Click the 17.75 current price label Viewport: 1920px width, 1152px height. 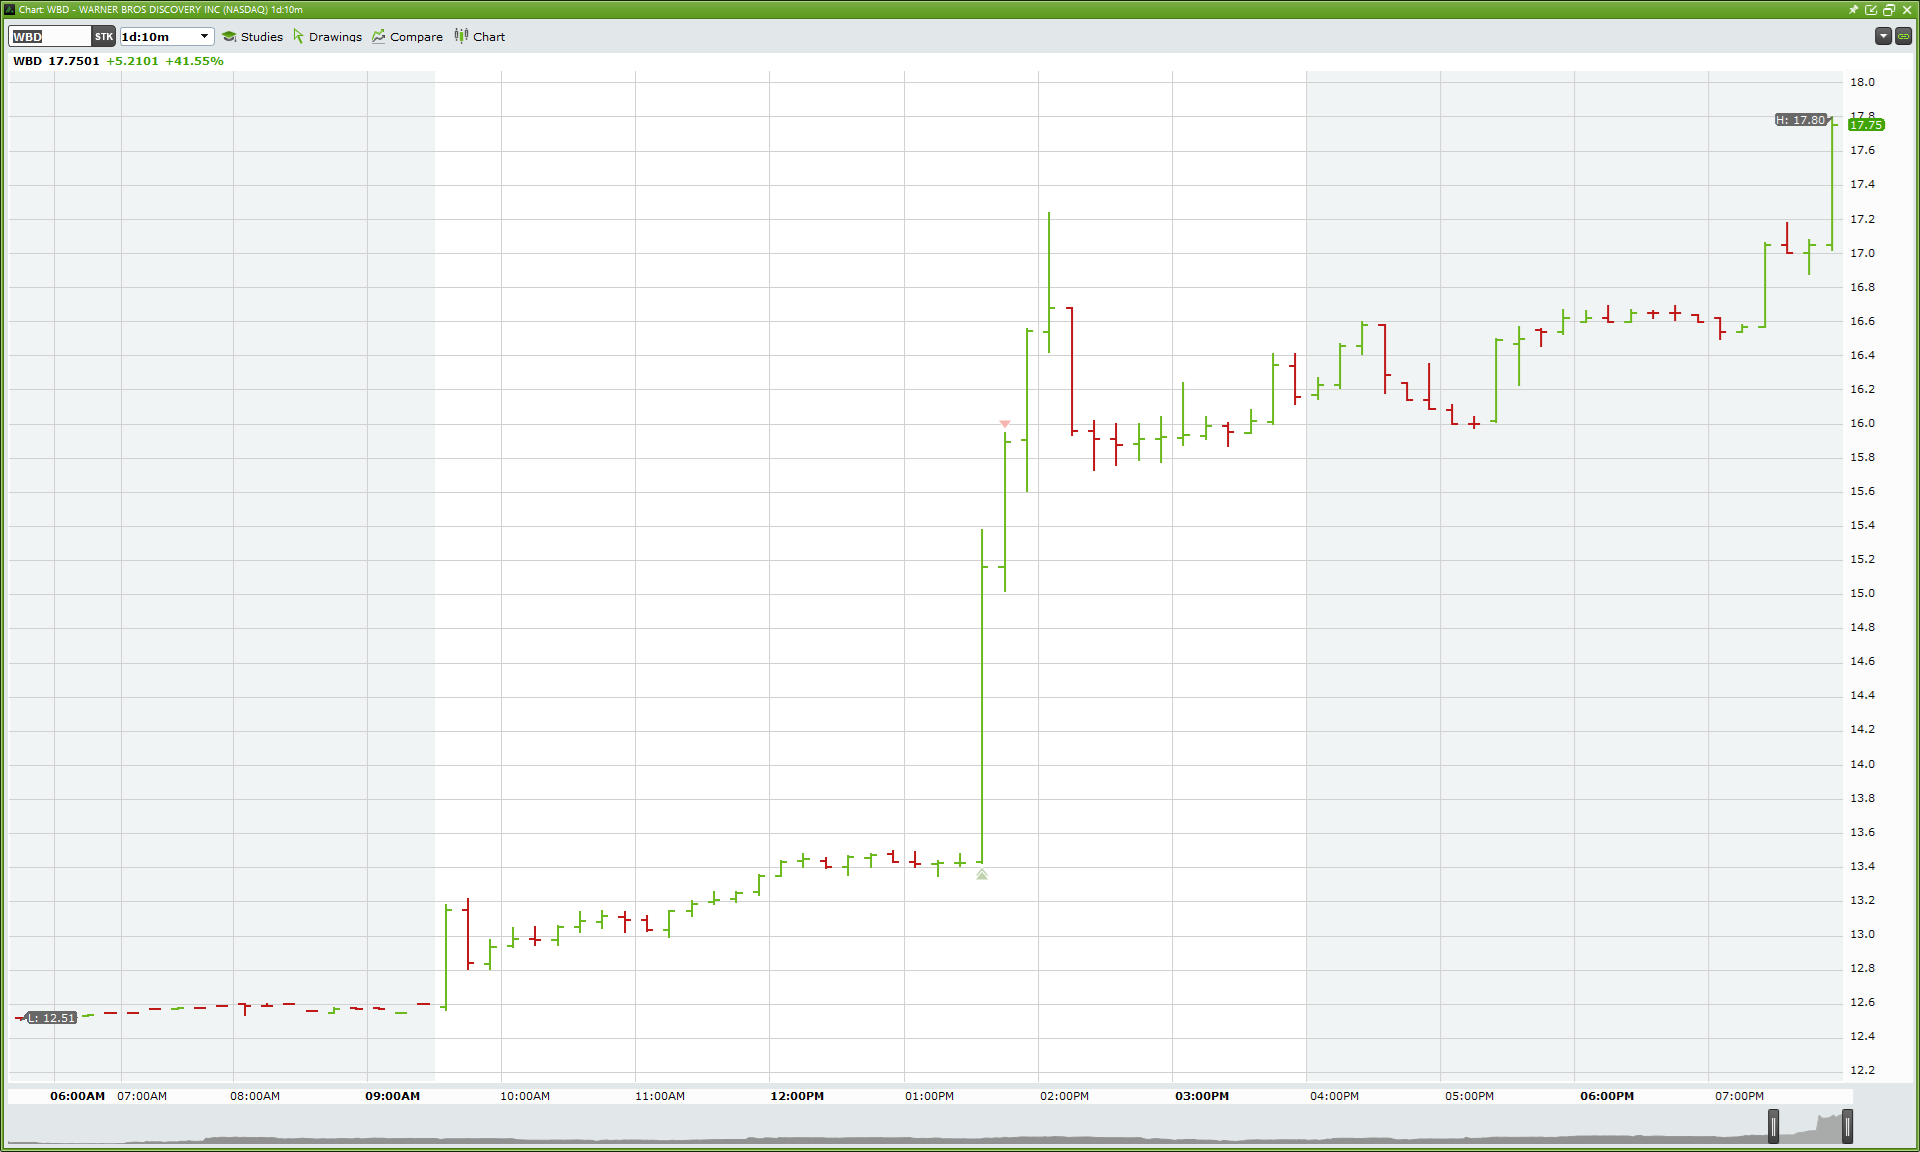coord(1866,125)
